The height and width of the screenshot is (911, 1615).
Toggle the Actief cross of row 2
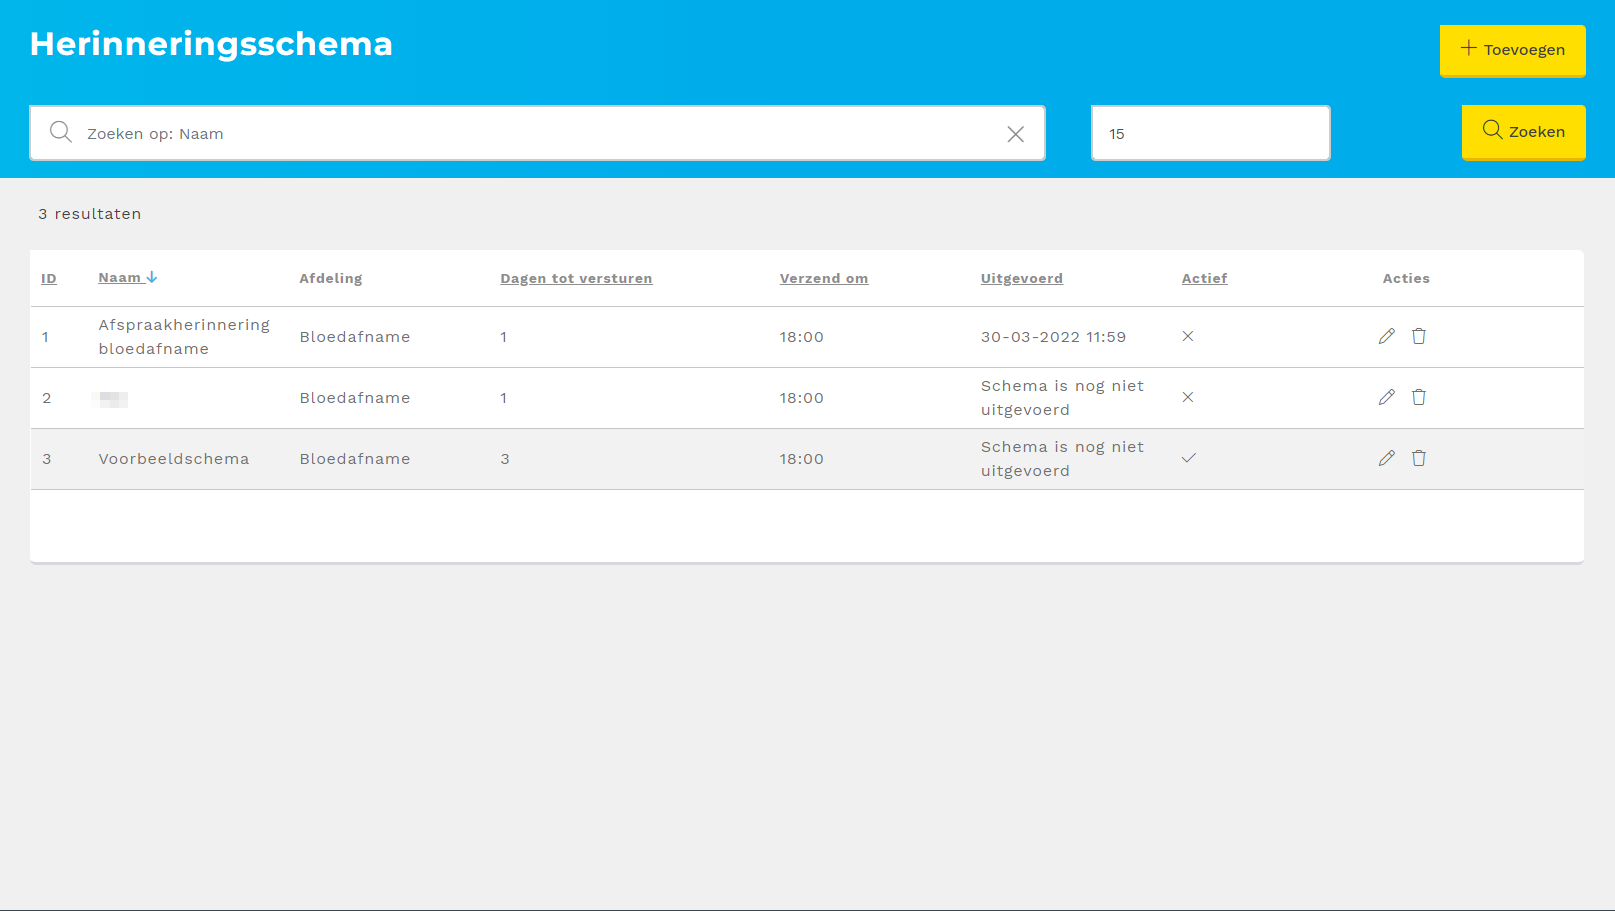click(x=1188, y=397)
